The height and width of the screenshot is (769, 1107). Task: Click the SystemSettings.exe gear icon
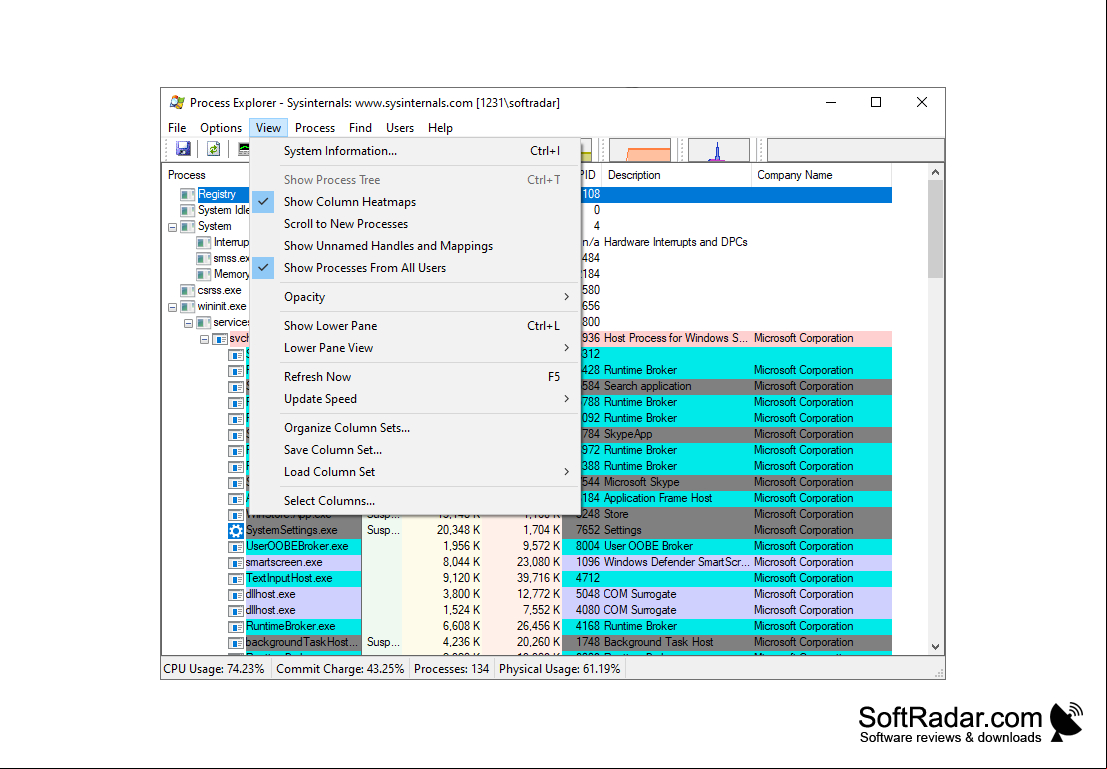coord(236,530)
